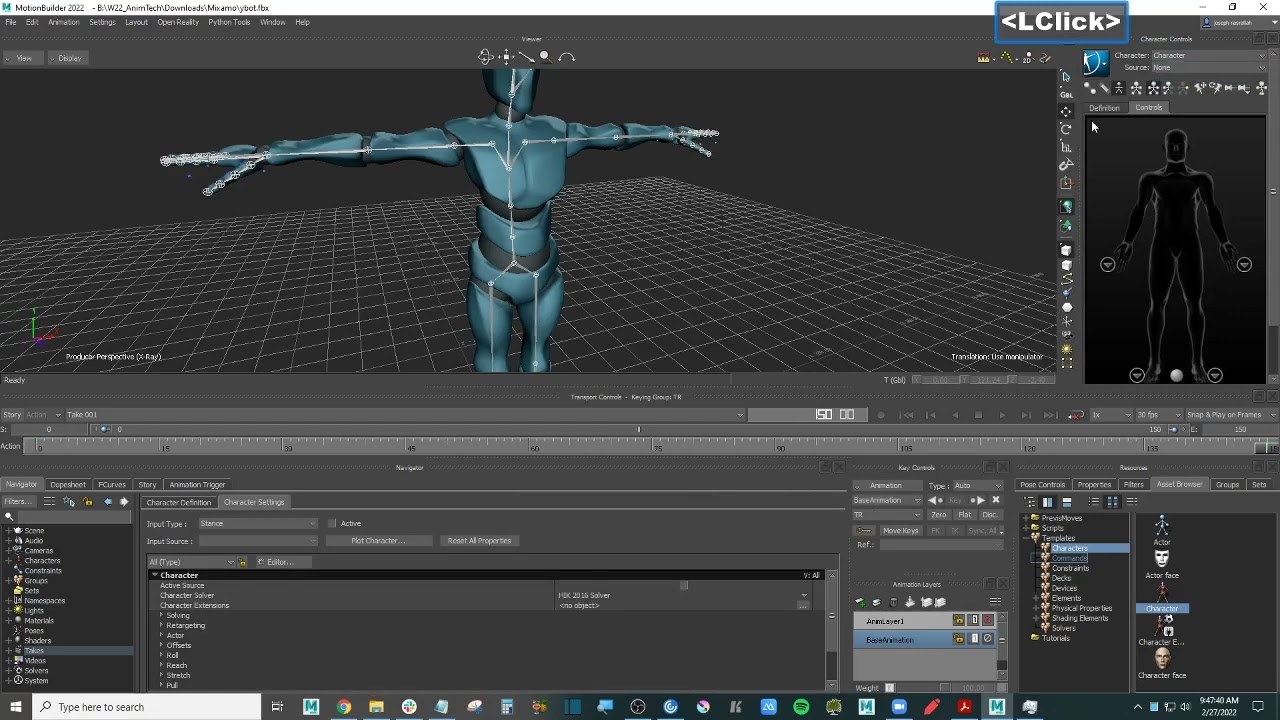Click the loop playback icon

(x=1075, y=415)
